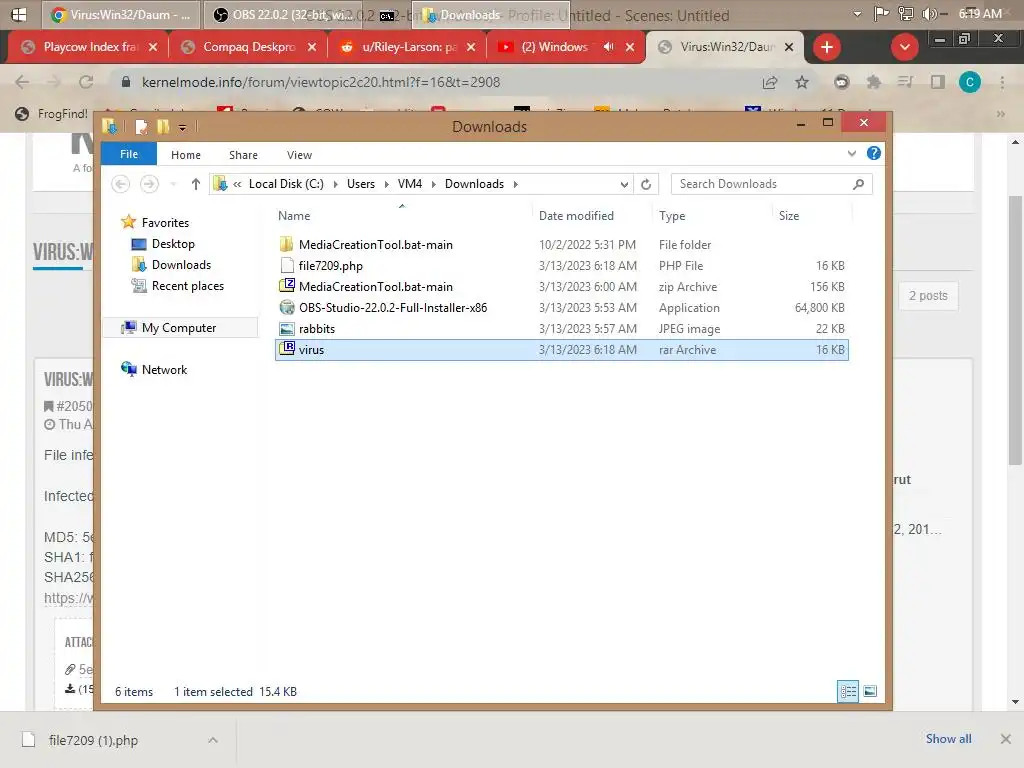Screen dimensions: 1024x768
Task: Click Properties icon in quick access toolbar
Action: pyautogui.click(x=141, y=127)
